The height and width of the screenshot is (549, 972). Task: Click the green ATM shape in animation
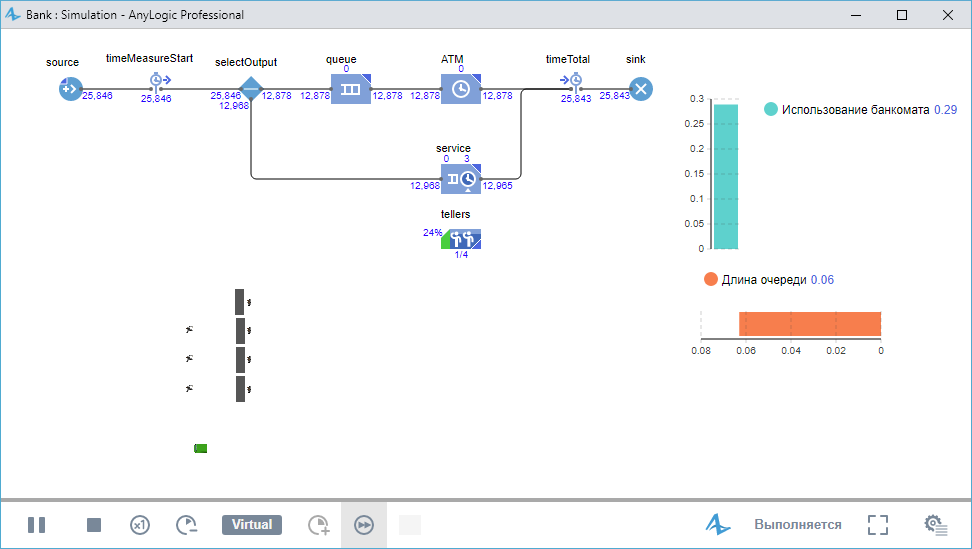(x=200, y=449)
